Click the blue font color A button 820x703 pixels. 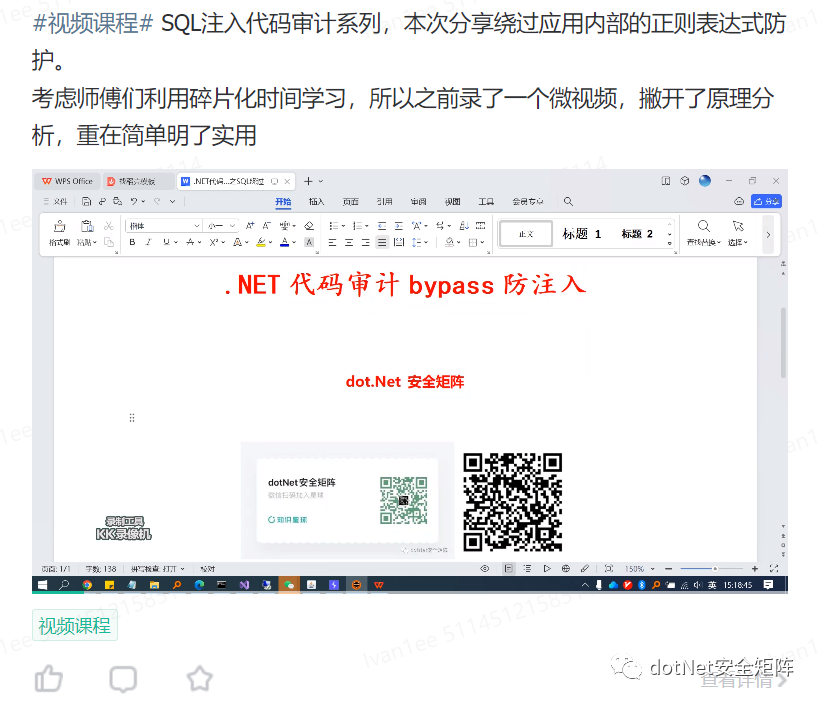pos(284,242)
